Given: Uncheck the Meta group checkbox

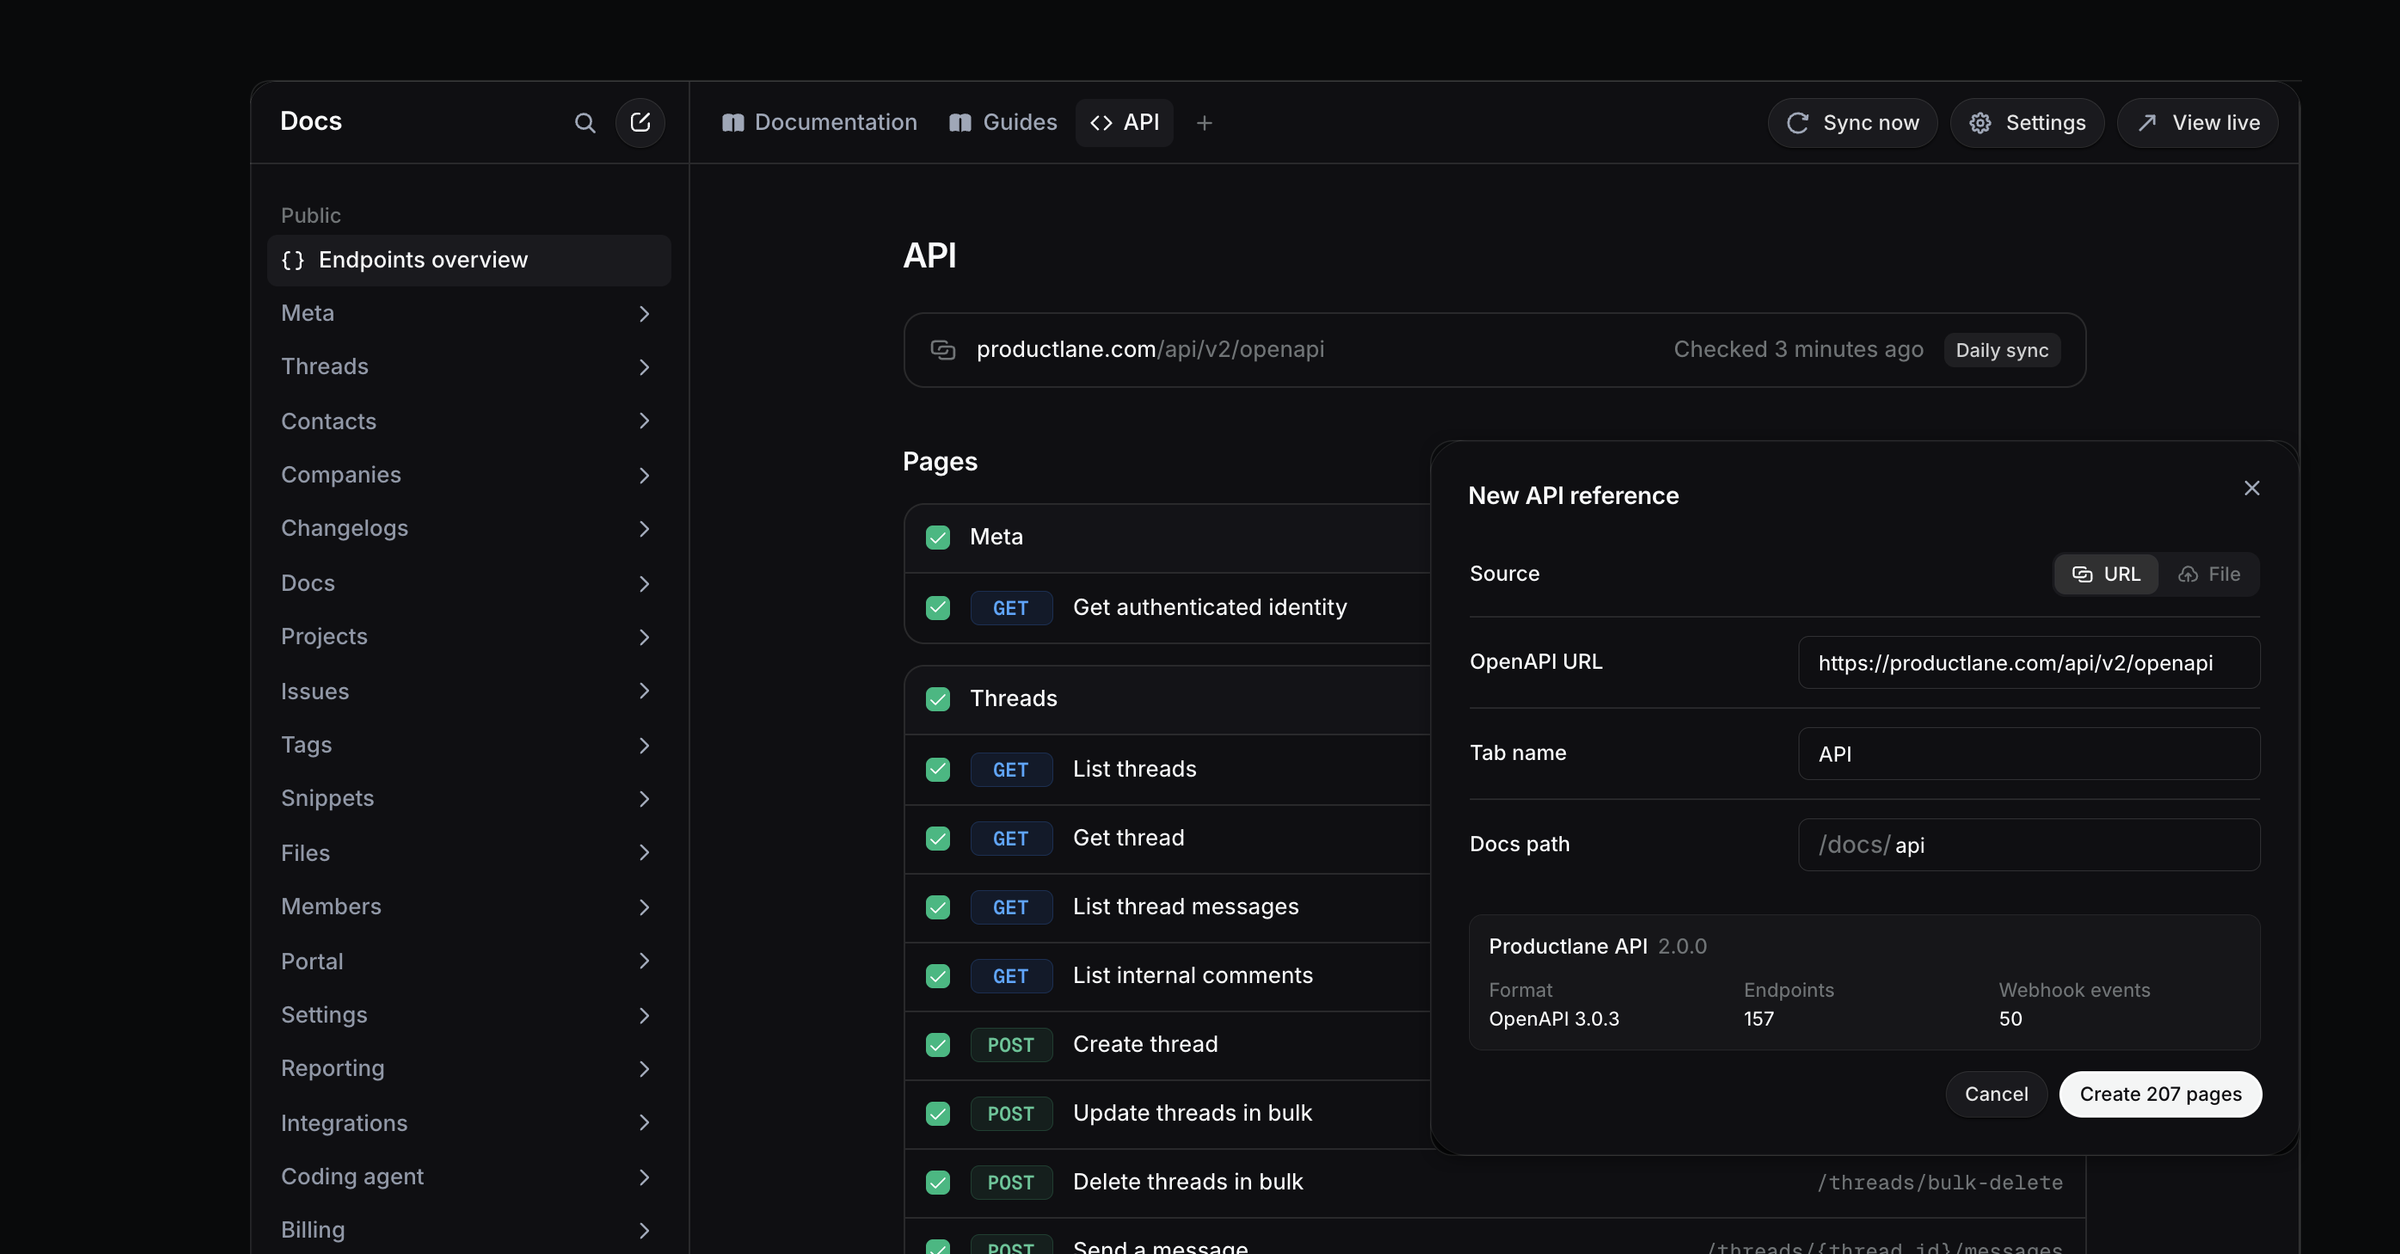Looking at the screenshot, I should [x=938, y=537].
